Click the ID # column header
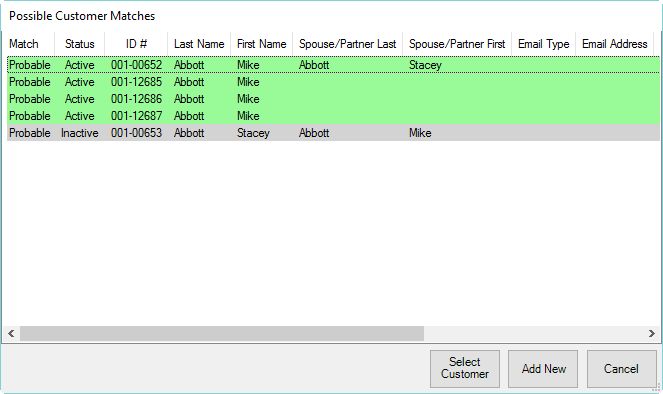This screenshot has width=663, height=394. click(136, 44)
